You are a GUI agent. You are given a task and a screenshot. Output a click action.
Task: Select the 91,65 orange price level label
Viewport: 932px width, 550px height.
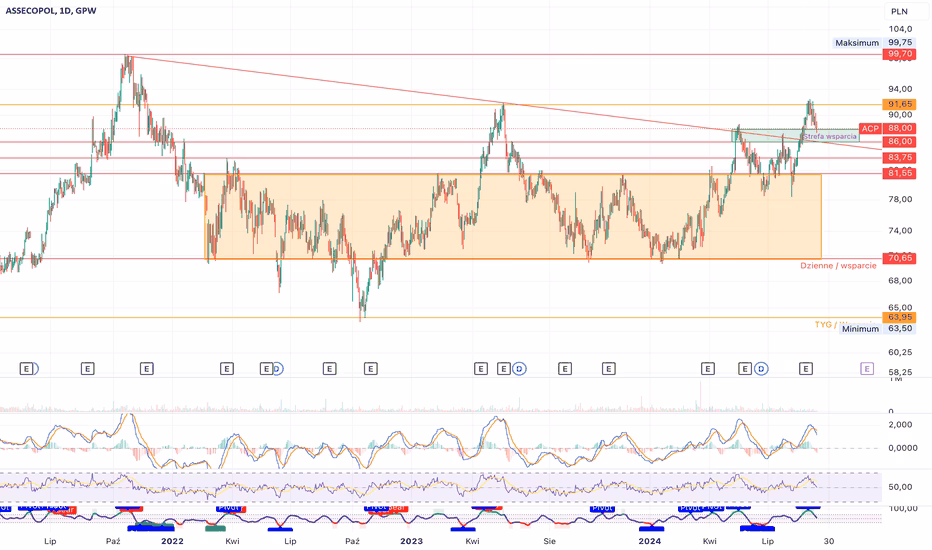[x=900, y=104]
